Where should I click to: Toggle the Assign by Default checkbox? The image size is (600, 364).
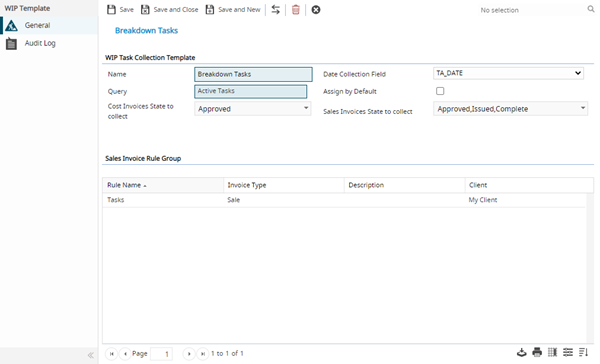[440, 91]
